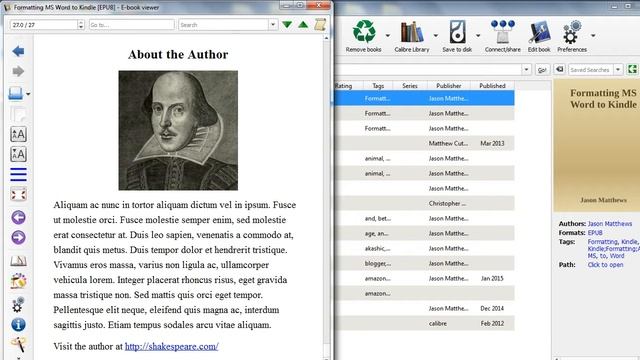Go back in the e-book viewer
Image resolution: width=640 pixels, height=360 pixels.
pos(18,51)
